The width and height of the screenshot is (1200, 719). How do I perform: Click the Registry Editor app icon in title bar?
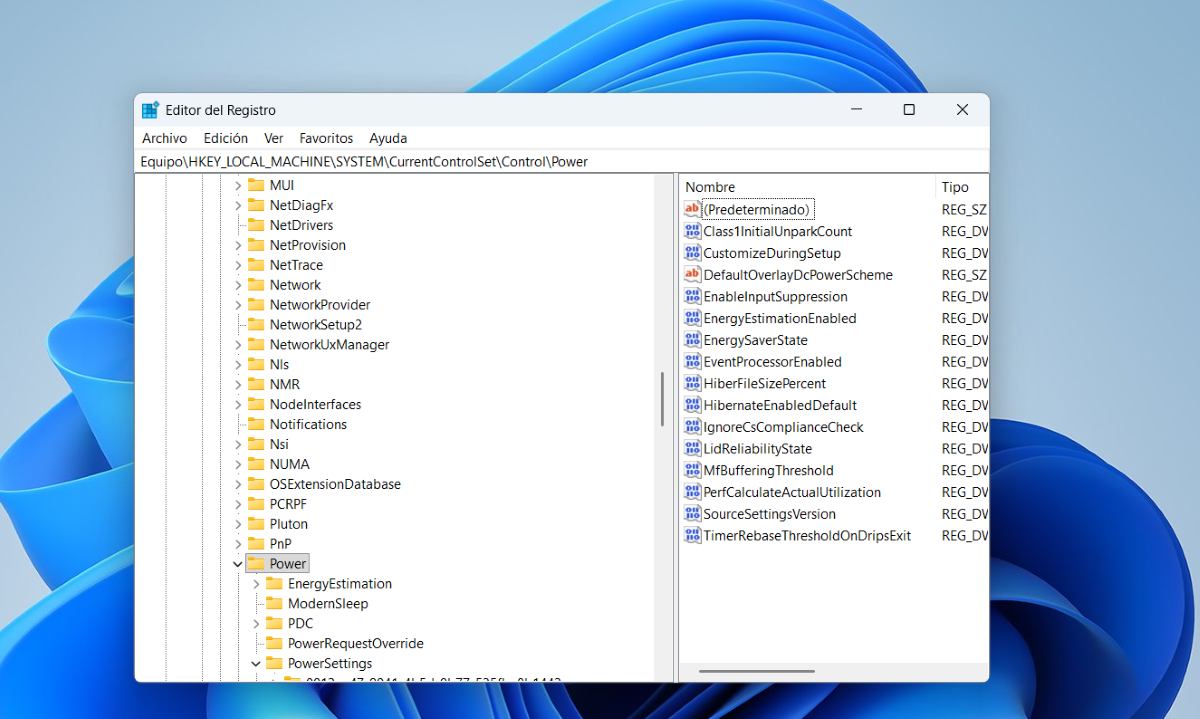151,110
